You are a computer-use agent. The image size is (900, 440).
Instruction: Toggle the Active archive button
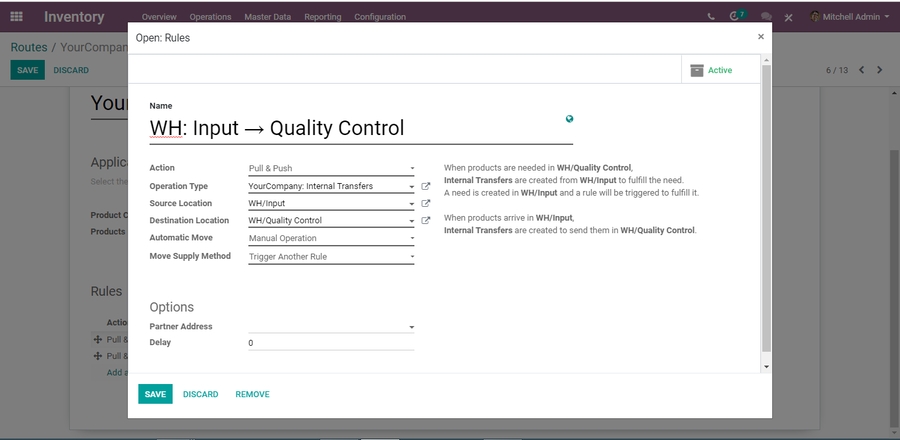point(712,71)
